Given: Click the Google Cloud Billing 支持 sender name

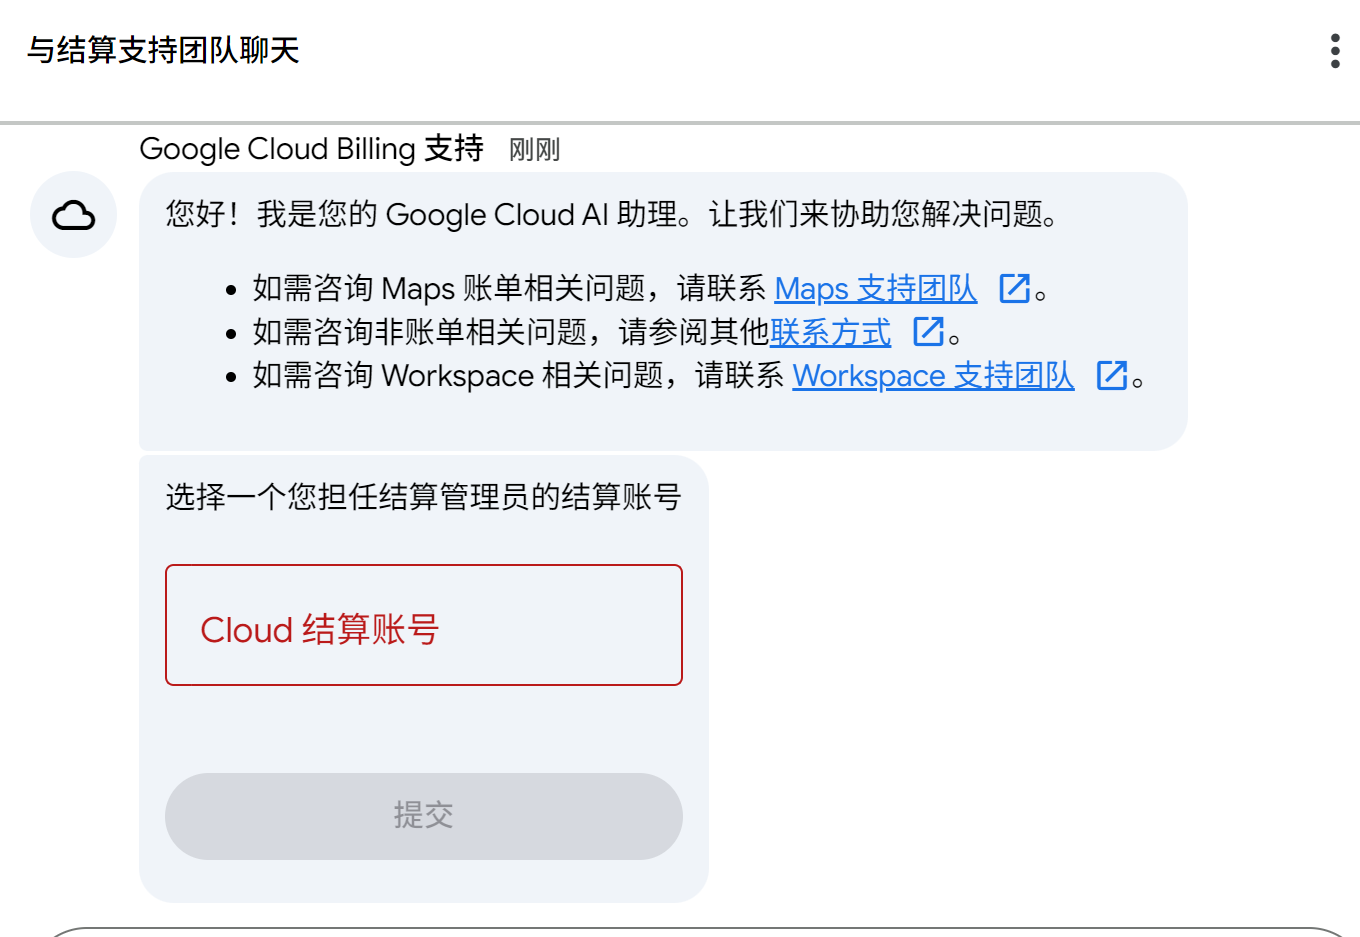Looking at the screenshot, I should coord(311,149).
